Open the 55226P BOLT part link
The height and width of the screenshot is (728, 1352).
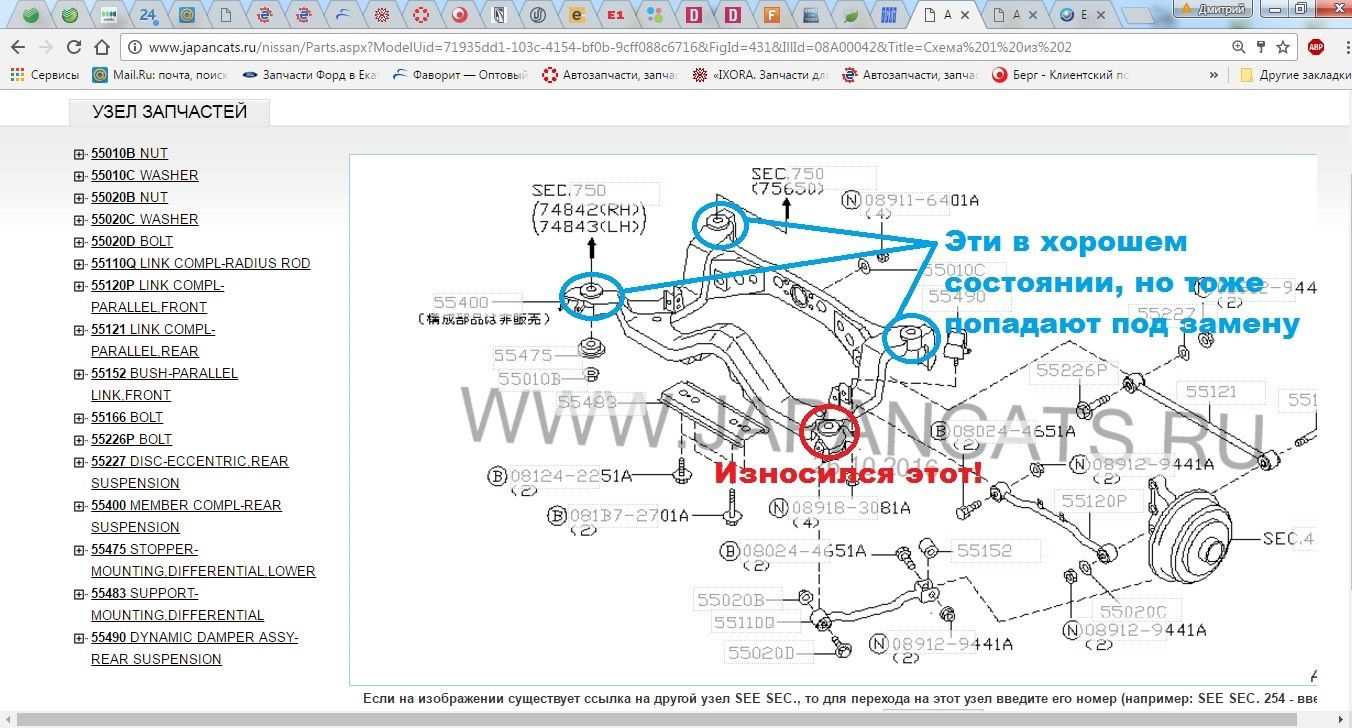(131, 439)
